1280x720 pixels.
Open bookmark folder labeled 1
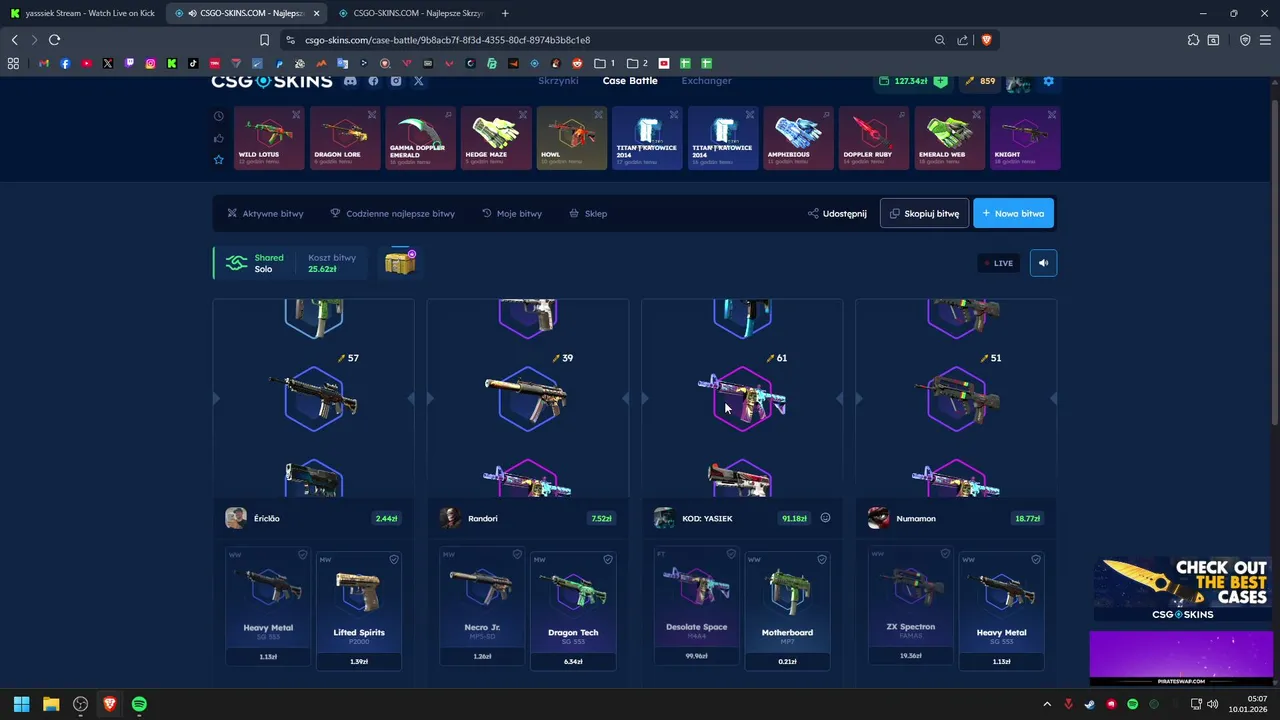tap(604, 63)
